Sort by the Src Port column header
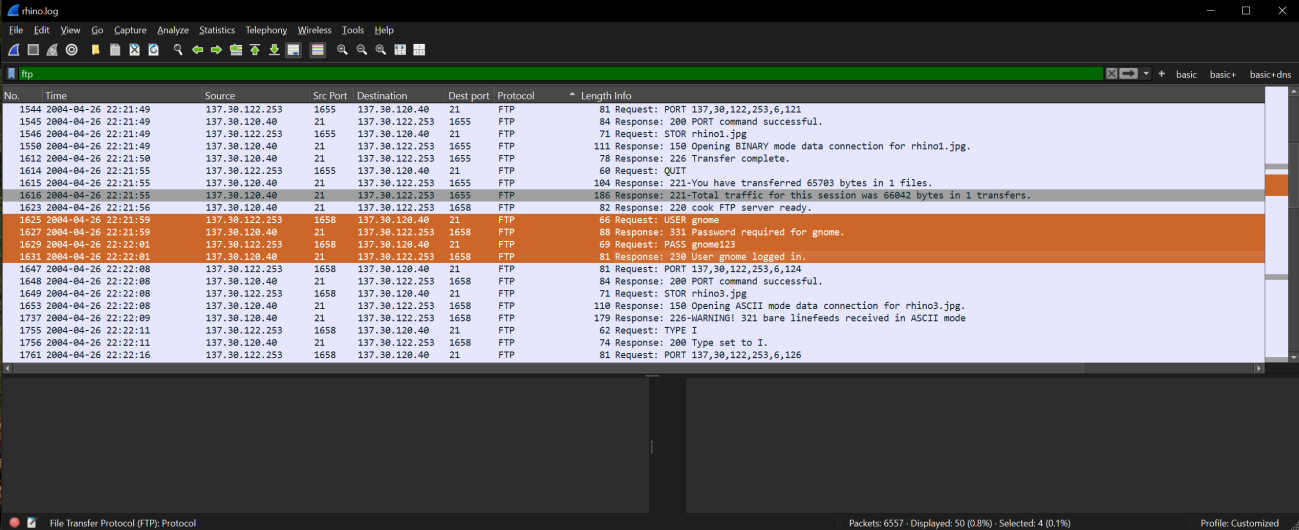Viewport: 1299px width, 530px height. click(x=332, y=96)
